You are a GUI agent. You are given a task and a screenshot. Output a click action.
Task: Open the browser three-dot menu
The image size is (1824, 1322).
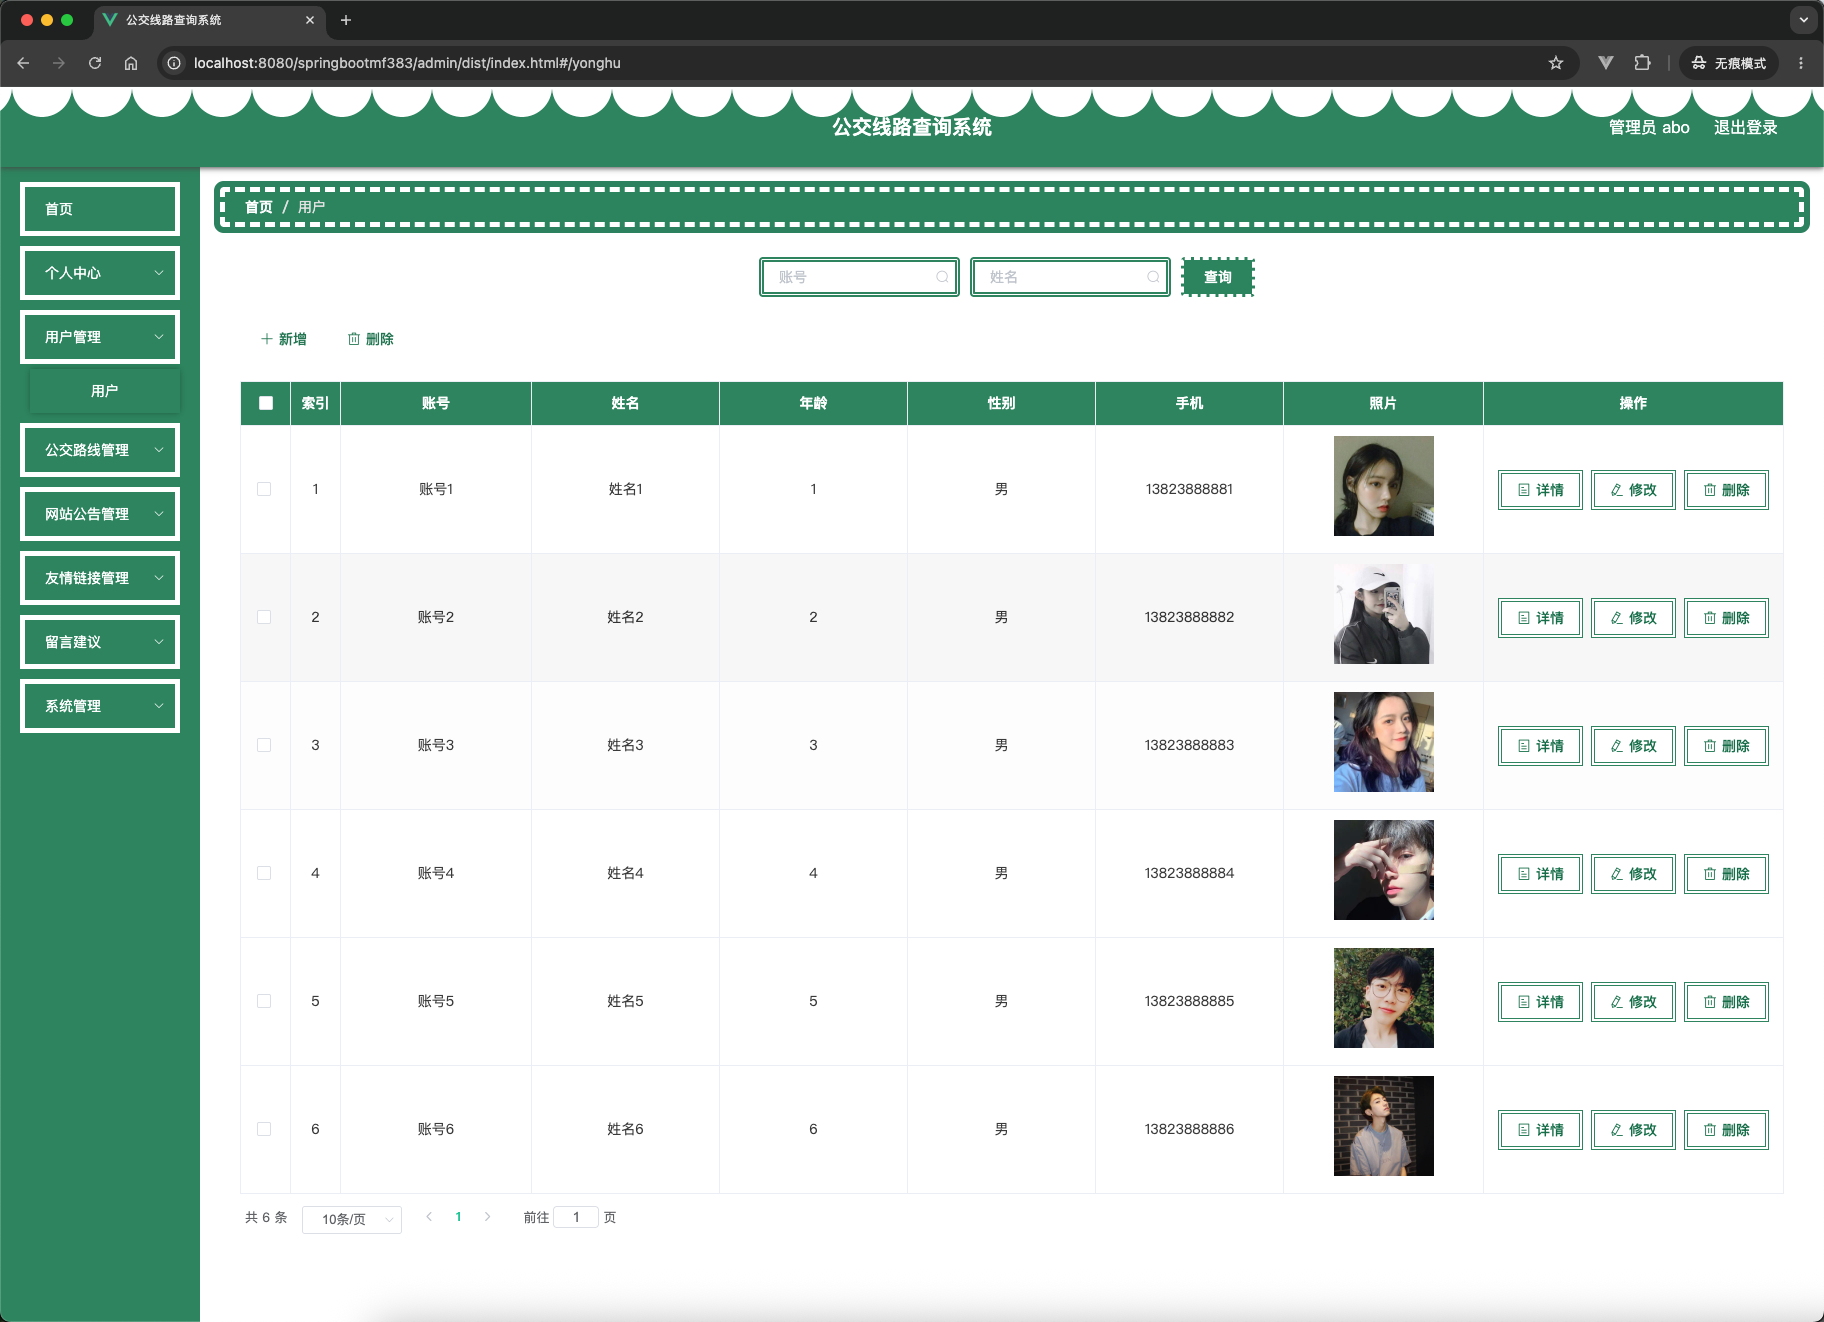click(1801, 63)
